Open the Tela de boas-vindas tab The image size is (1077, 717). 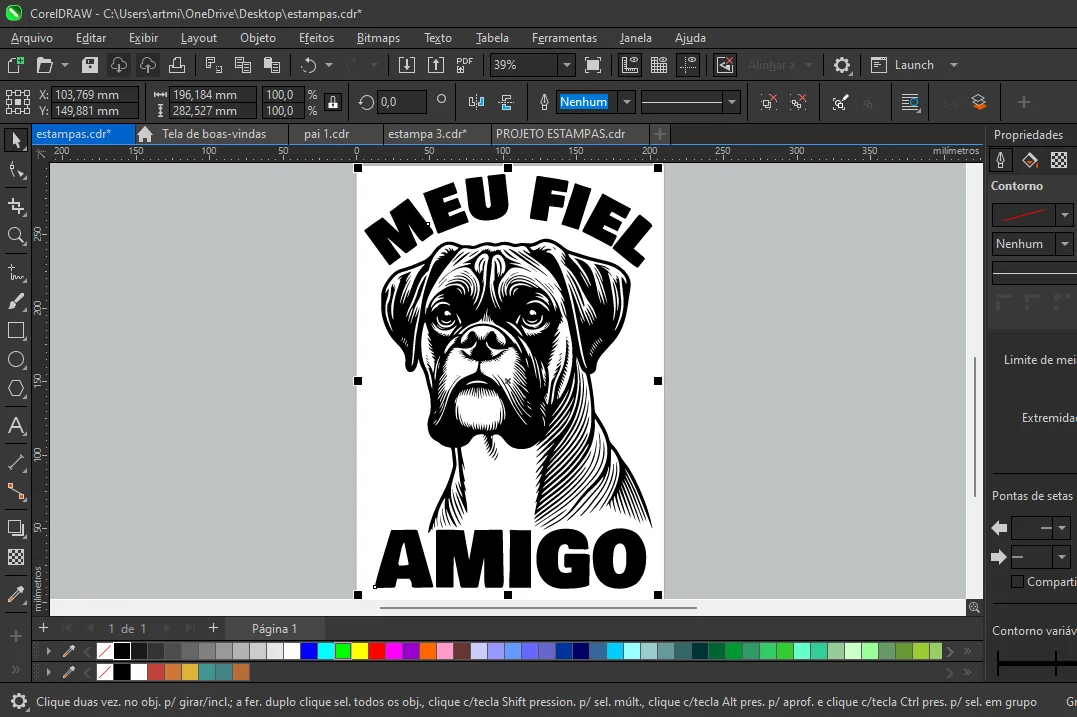pos(213,134)
